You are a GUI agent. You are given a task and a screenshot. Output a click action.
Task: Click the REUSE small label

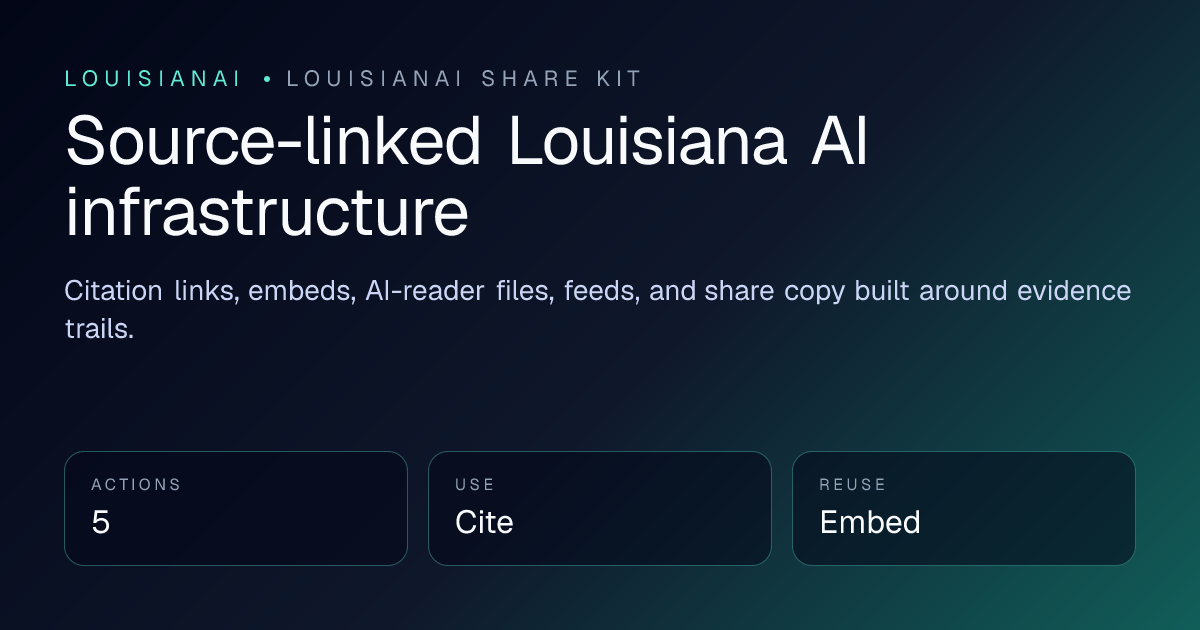853,485
